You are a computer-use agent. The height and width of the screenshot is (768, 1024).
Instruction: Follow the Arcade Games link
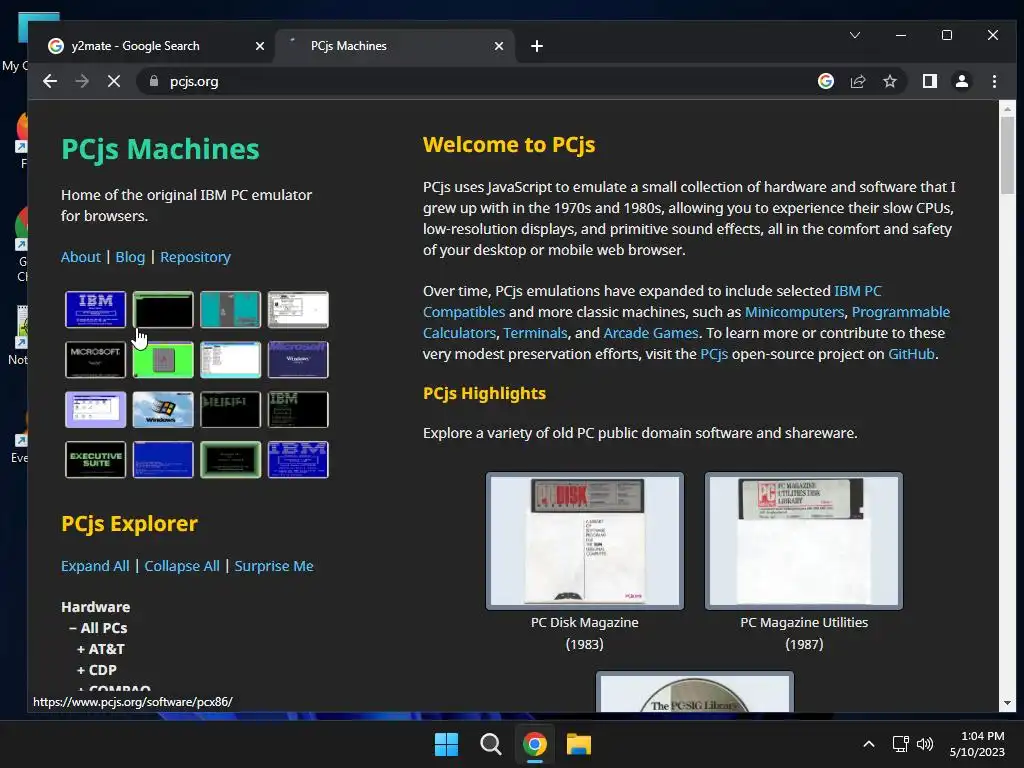(651, 333)
